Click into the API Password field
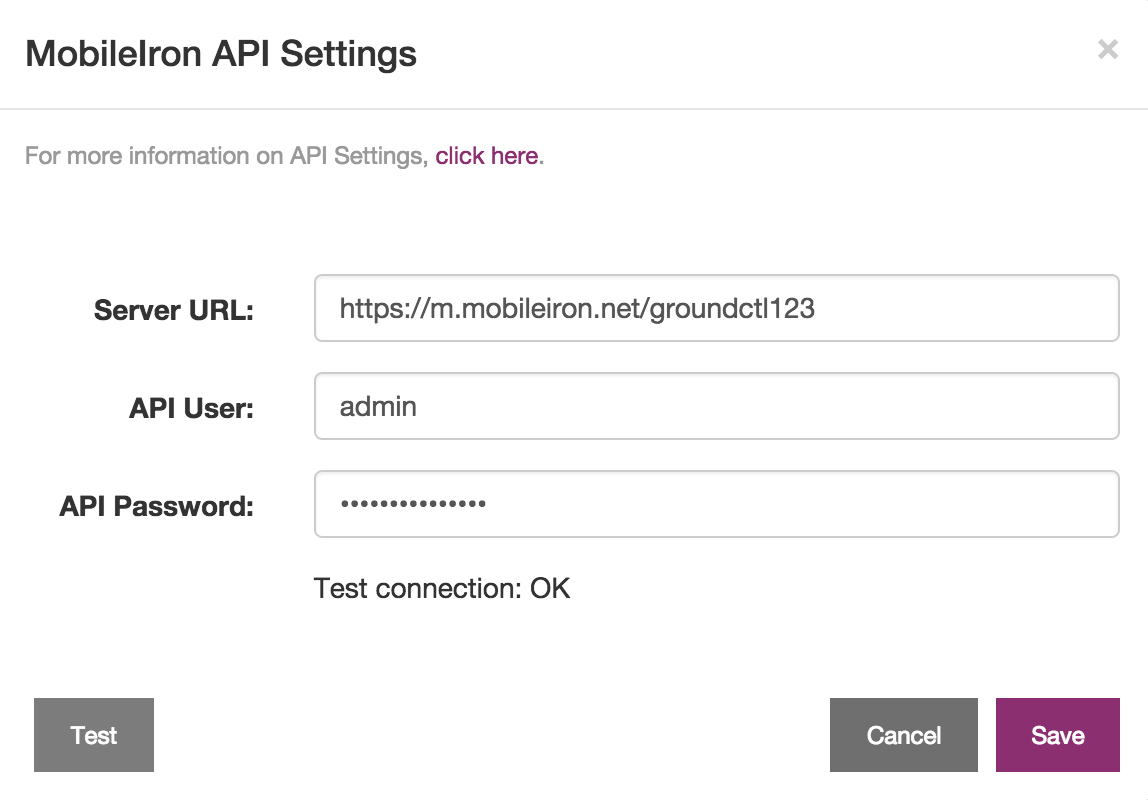 (x=717, y=504)
